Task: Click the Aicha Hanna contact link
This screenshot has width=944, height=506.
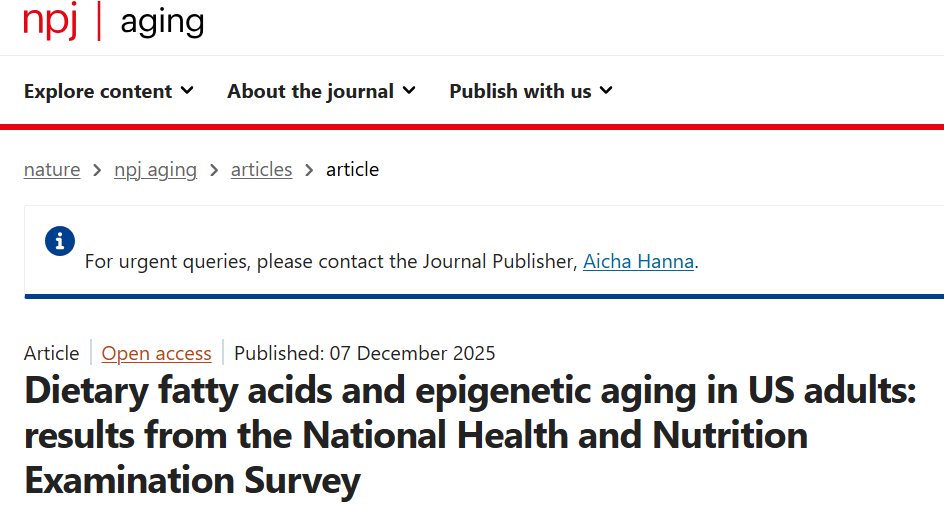Action: coord(638,262)
